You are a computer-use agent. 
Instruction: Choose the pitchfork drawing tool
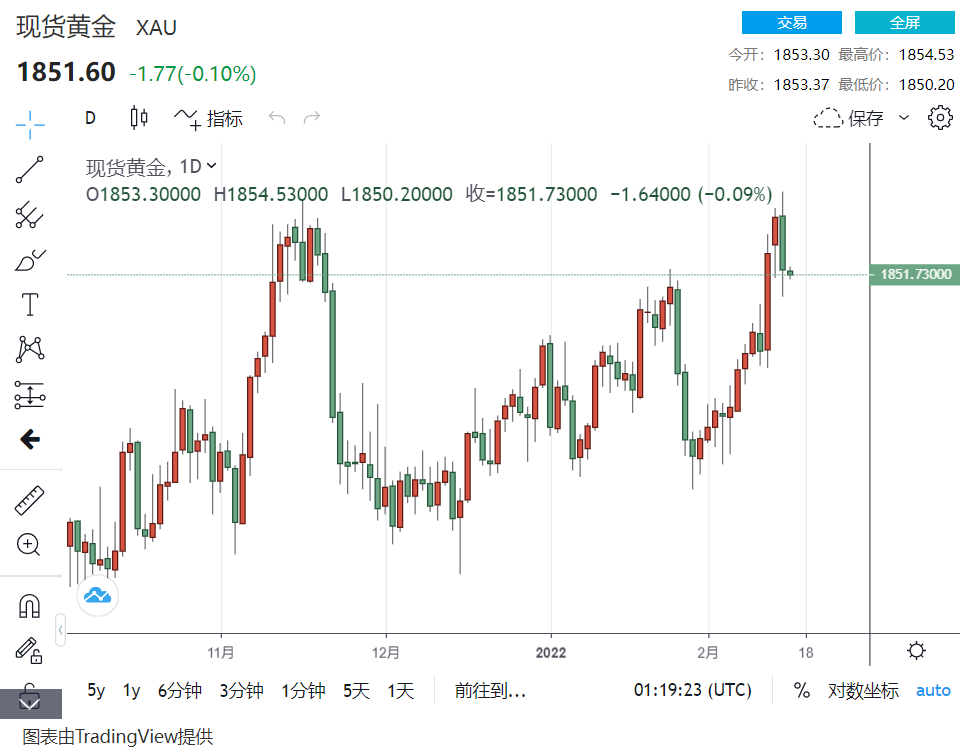(30, 214)
